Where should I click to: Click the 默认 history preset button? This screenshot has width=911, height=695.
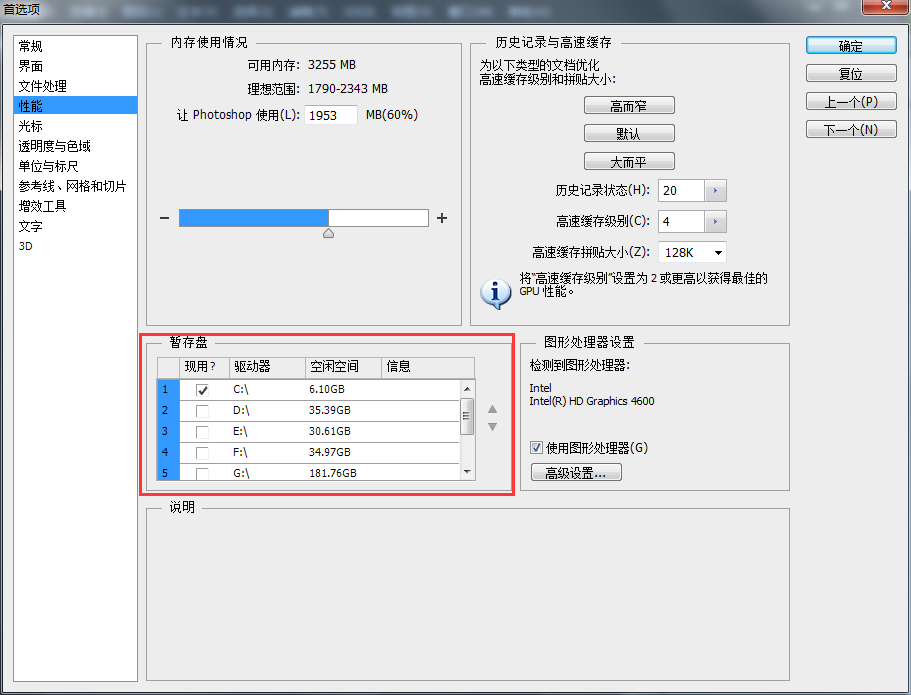pyautogui.click(x=629, y=132)
